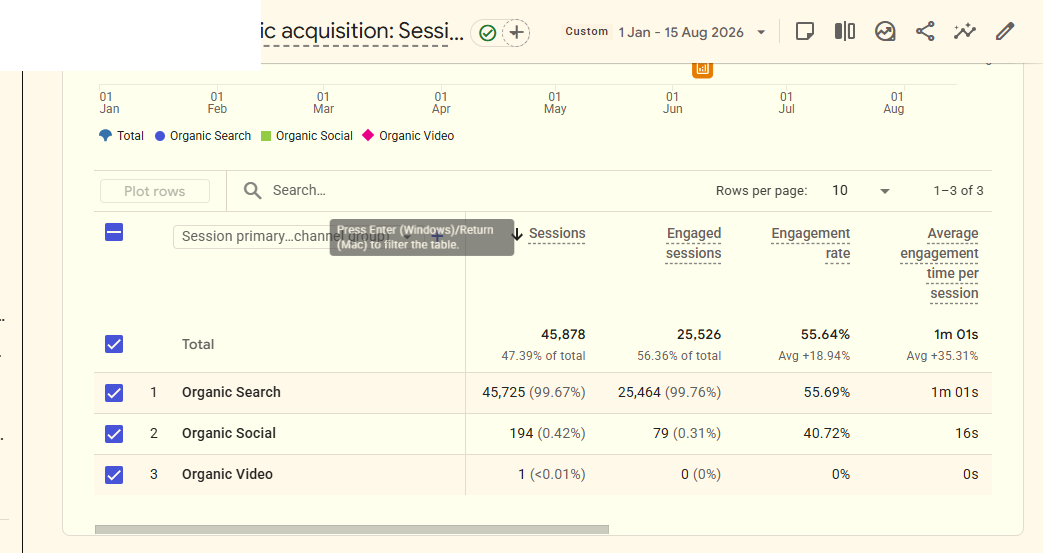Click the plus icon to add secondary dimension
Image resolution: width=1043 pixels, height=553 pixels.
pos(437,236)
